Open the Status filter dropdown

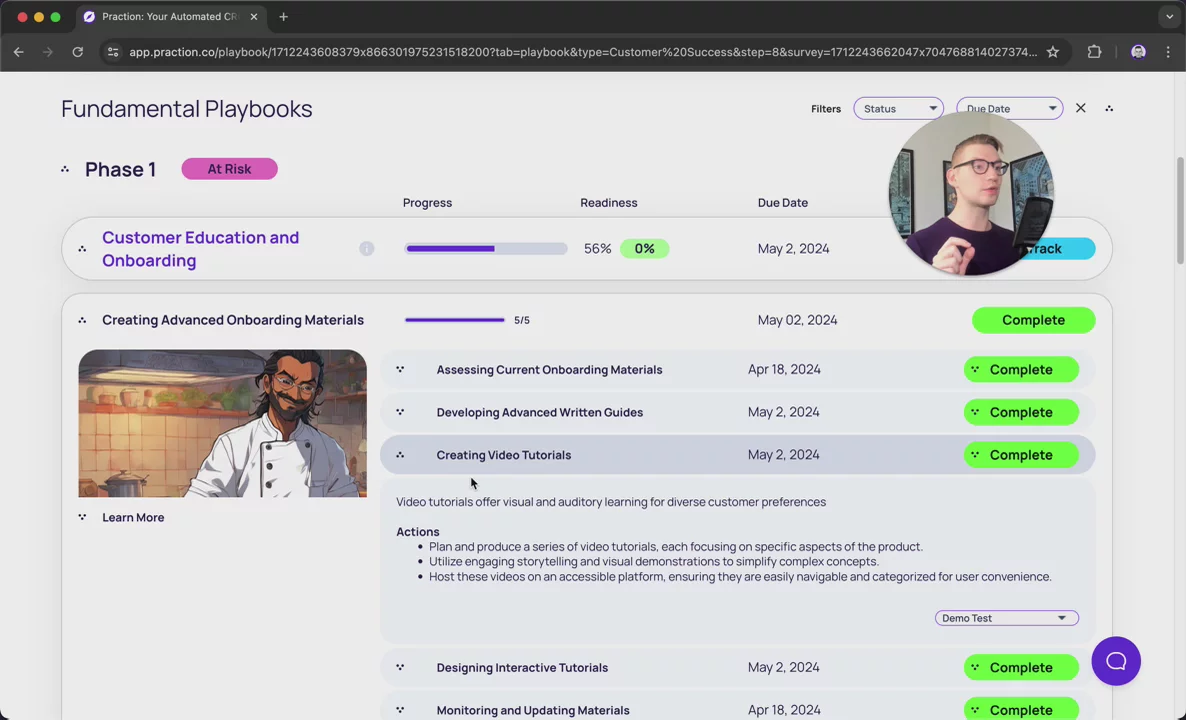(897, 109)
